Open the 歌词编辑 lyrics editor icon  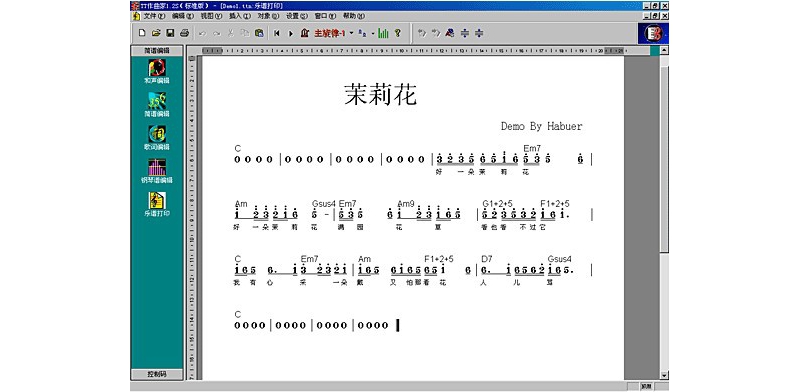click(x=157, y=138)
